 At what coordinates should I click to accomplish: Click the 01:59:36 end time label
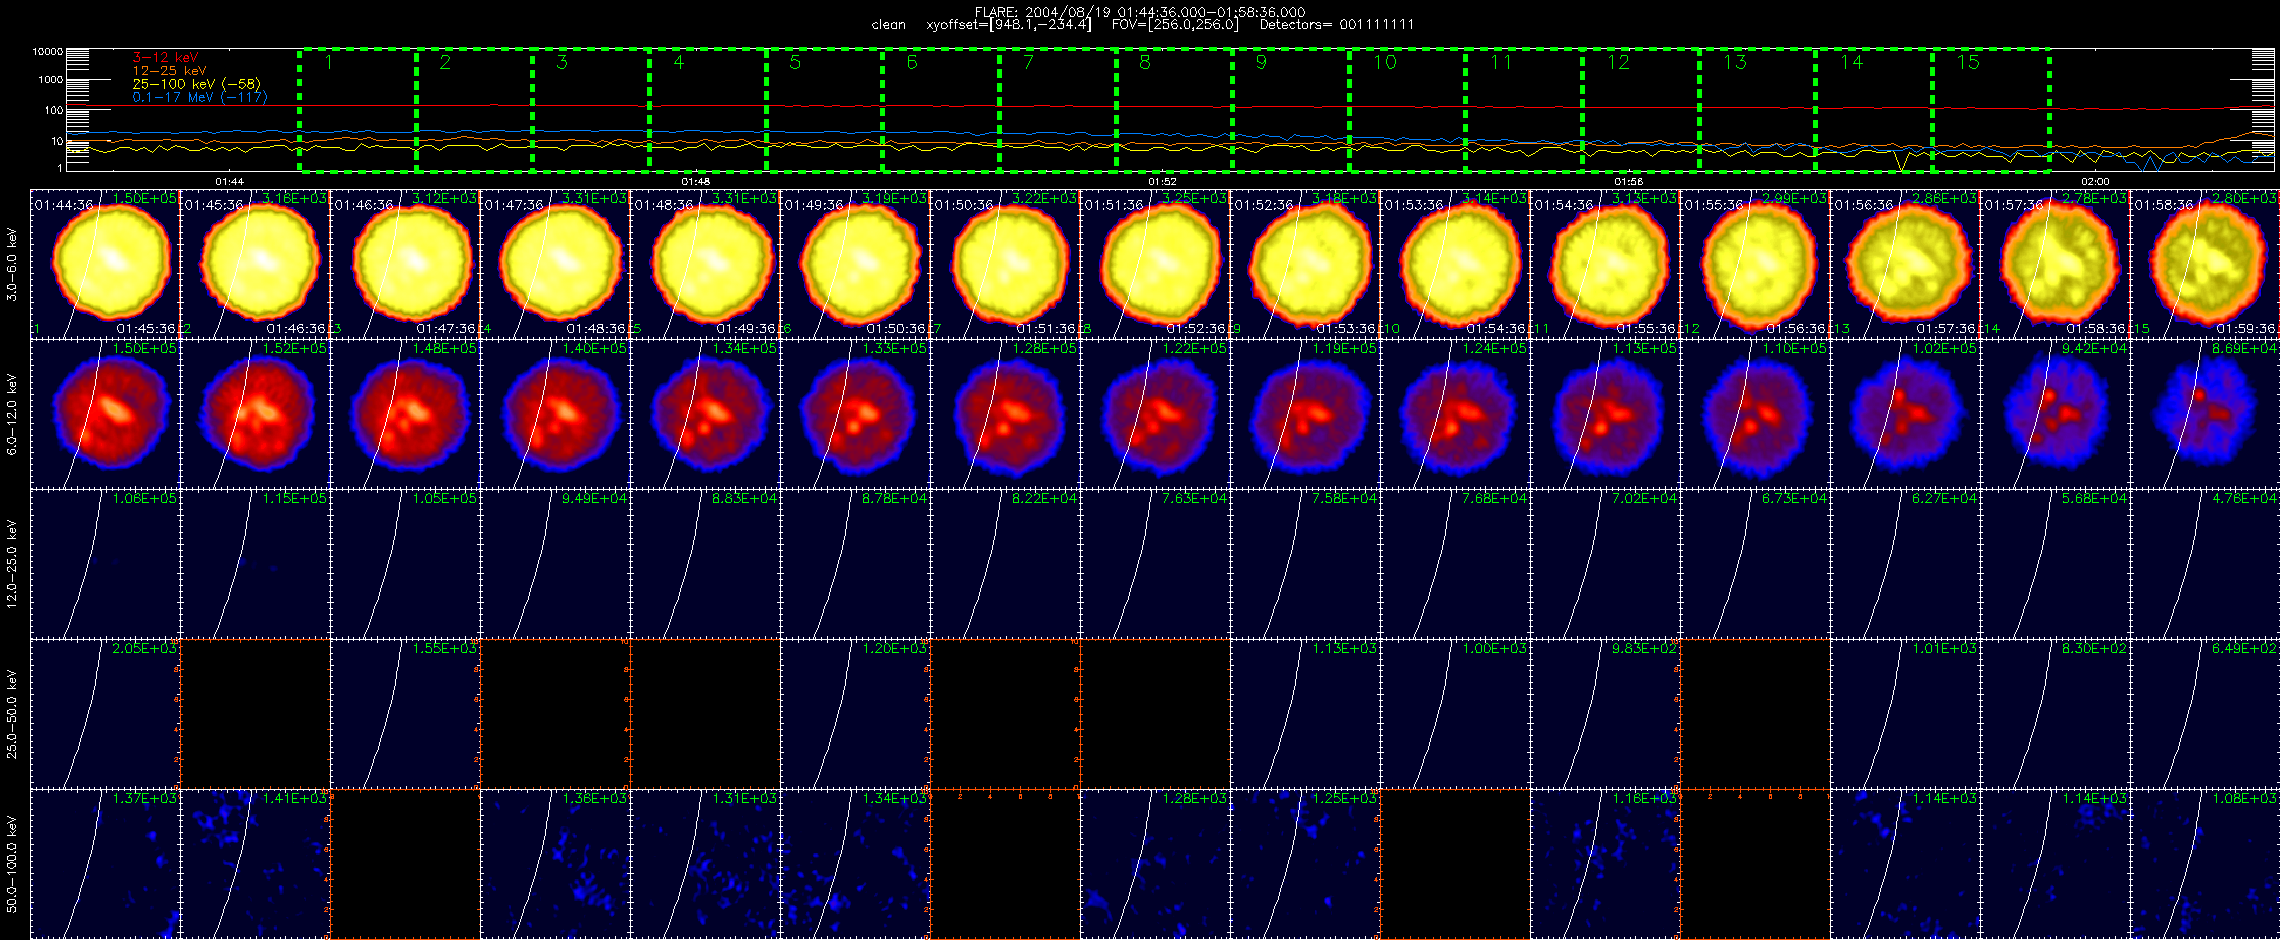point(2247,328)
